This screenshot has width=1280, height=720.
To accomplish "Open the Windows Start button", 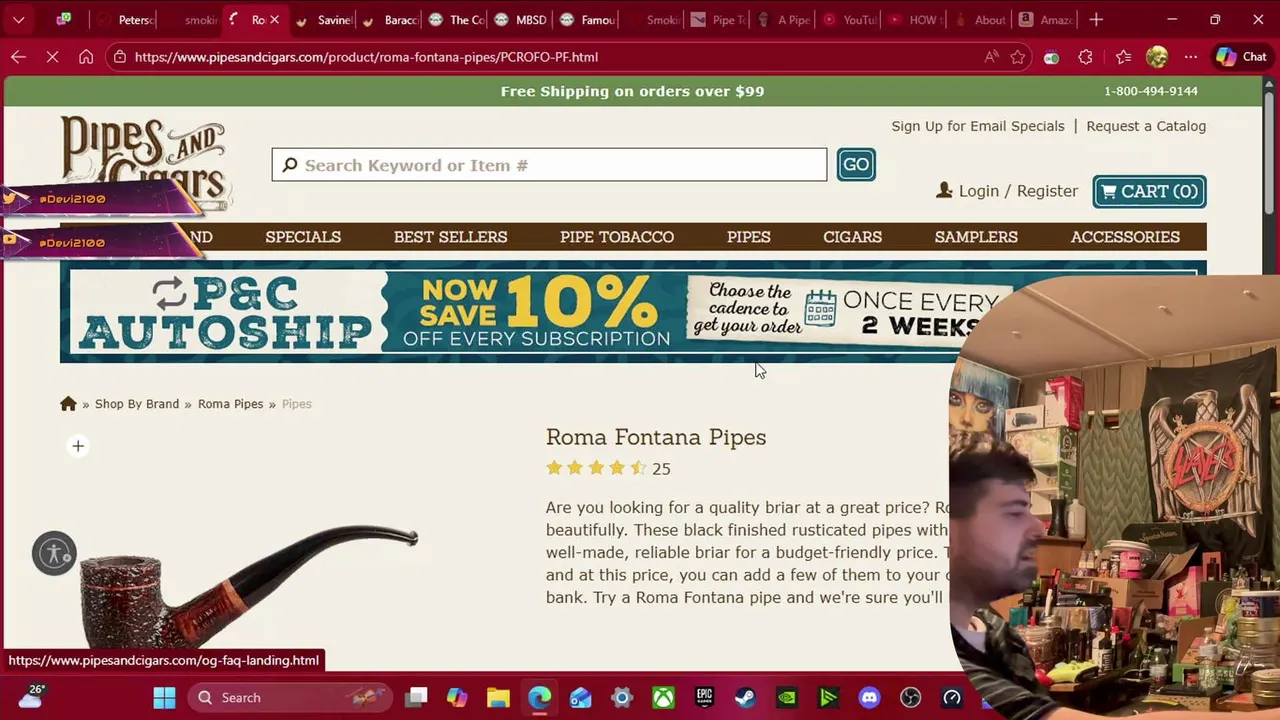I will [164, 697].
